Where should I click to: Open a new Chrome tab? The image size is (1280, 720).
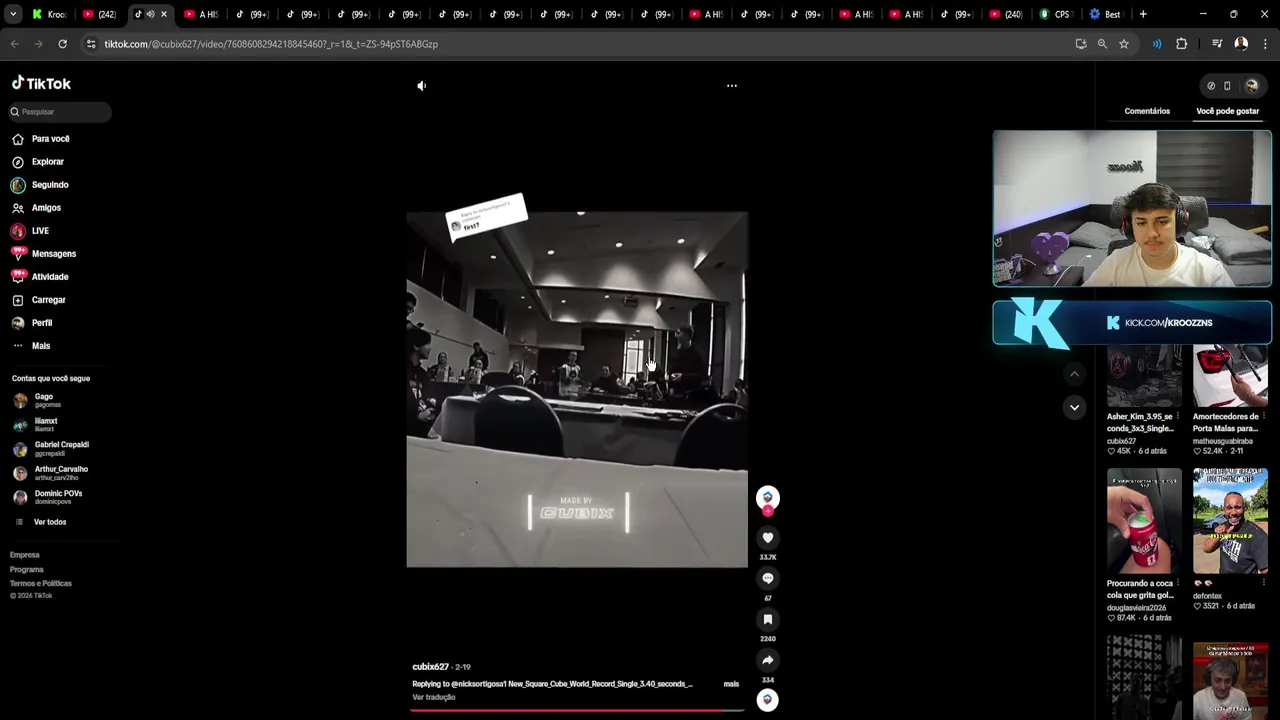coord(1143,14)
